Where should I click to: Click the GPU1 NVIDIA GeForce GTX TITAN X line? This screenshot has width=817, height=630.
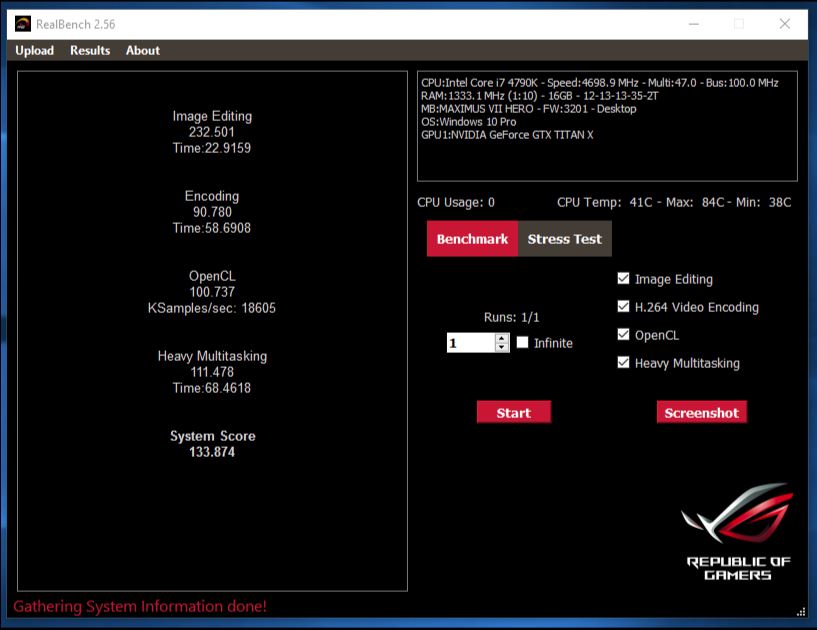click(507, 135)
